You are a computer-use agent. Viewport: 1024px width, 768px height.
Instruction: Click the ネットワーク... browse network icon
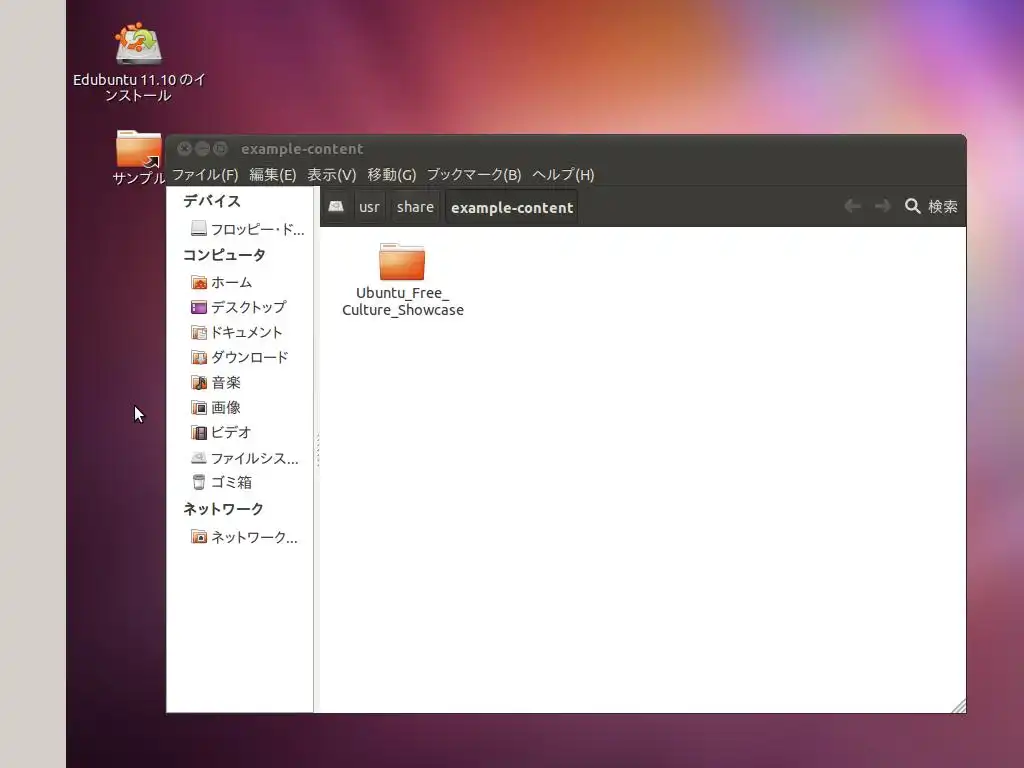199,537
